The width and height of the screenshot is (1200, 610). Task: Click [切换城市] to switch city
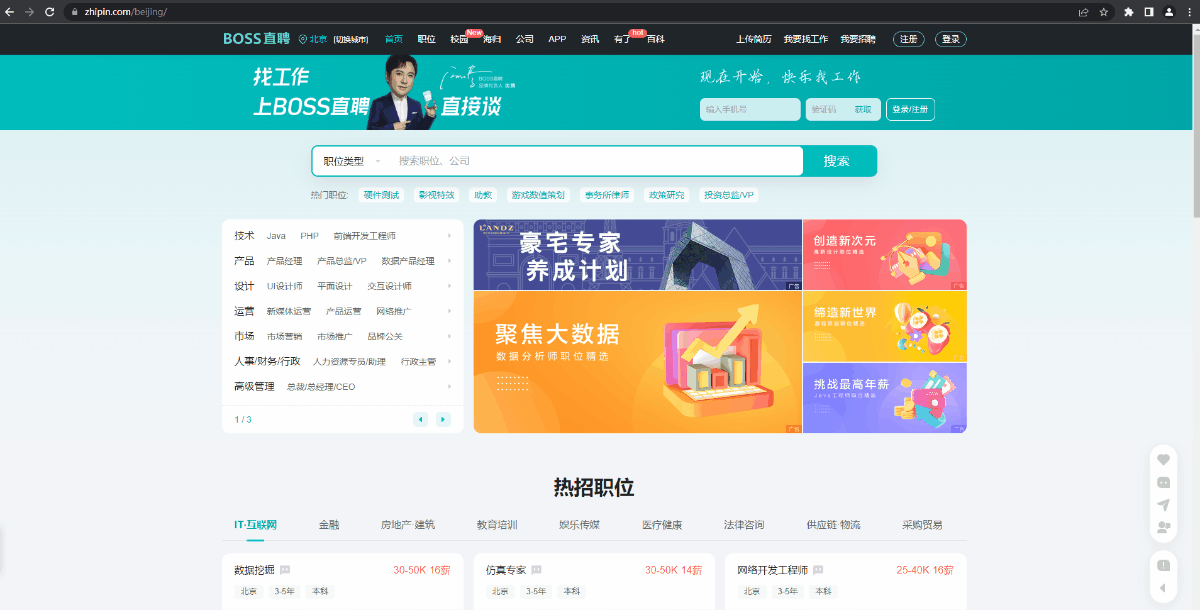[x=351, y=40]
